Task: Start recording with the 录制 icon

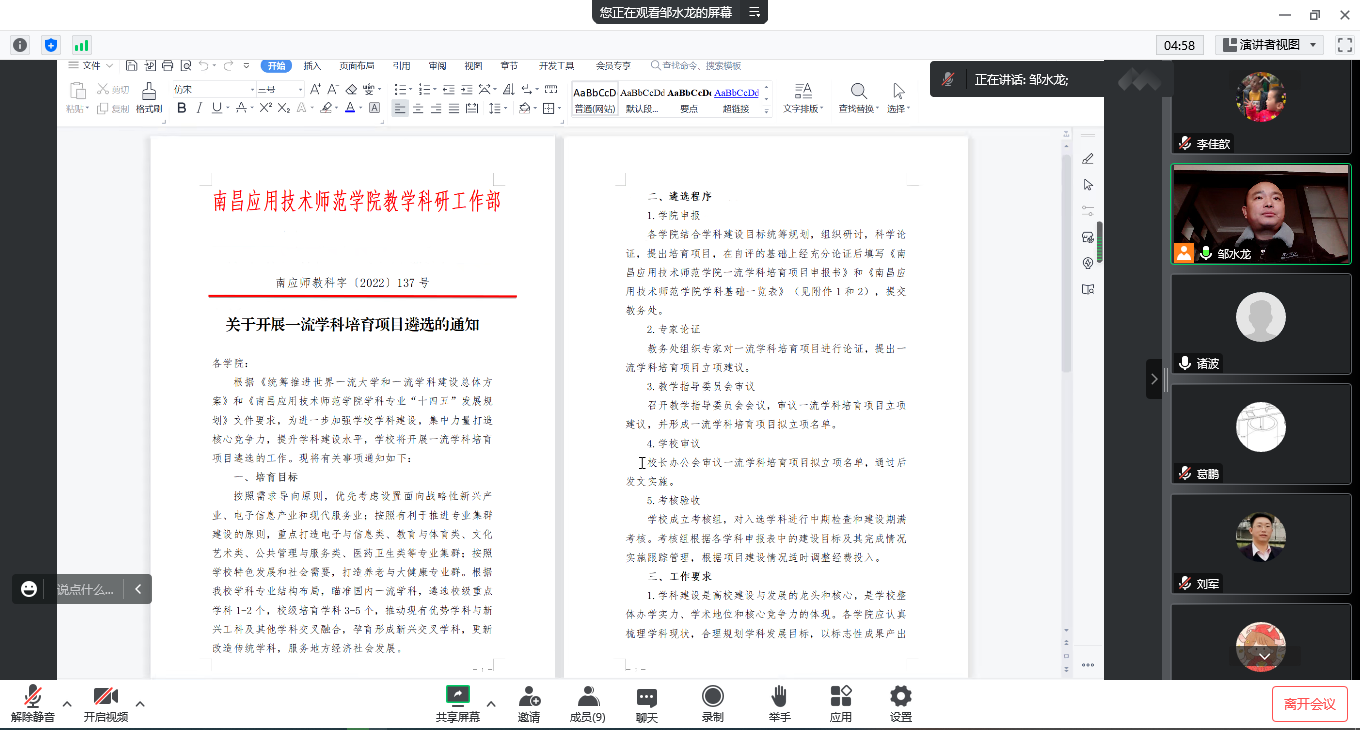Action: coord(712,703)
